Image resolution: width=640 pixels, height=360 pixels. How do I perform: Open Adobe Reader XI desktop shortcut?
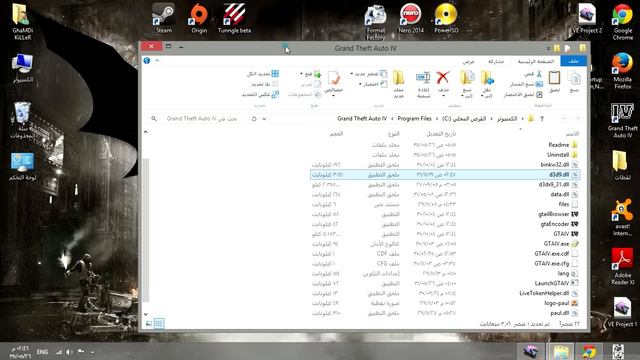coord(622,267)
